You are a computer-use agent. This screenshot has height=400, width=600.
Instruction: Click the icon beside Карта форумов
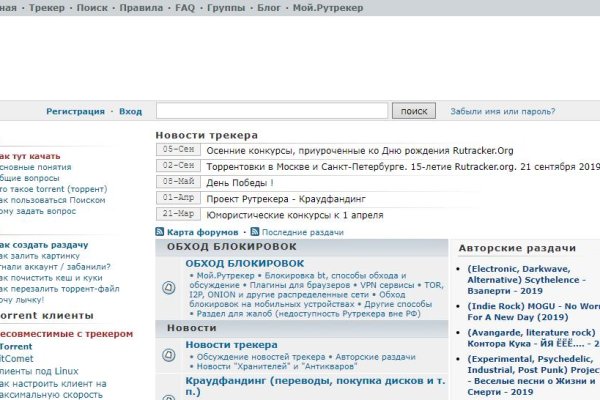click(x=160, y=232)
